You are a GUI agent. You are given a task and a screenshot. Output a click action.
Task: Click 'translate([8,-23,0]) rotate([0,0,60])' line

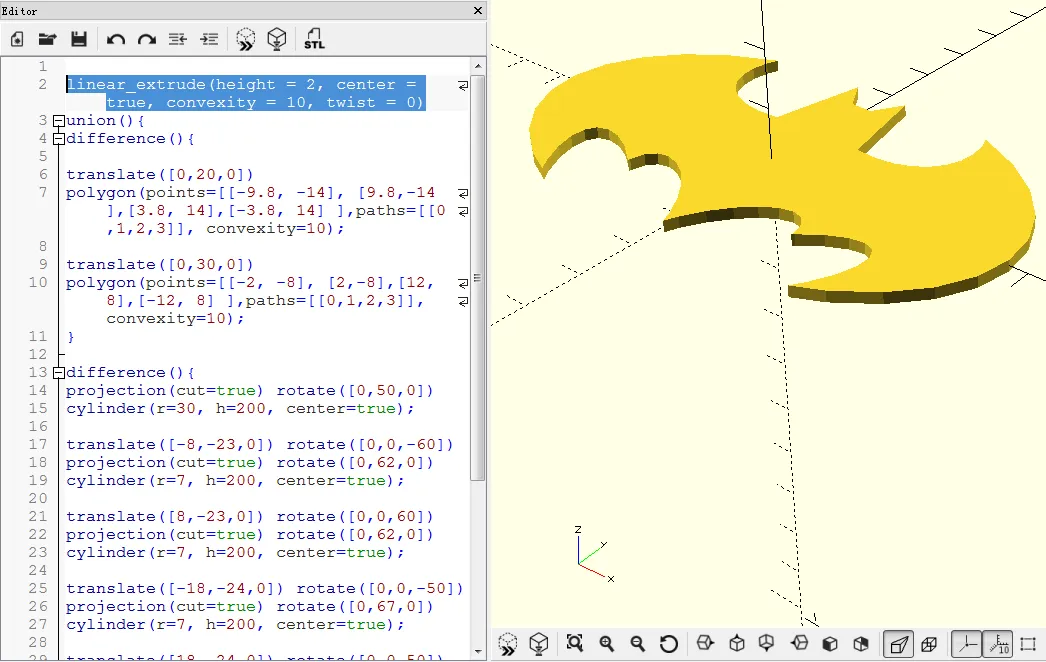click(x=249, y=517)
